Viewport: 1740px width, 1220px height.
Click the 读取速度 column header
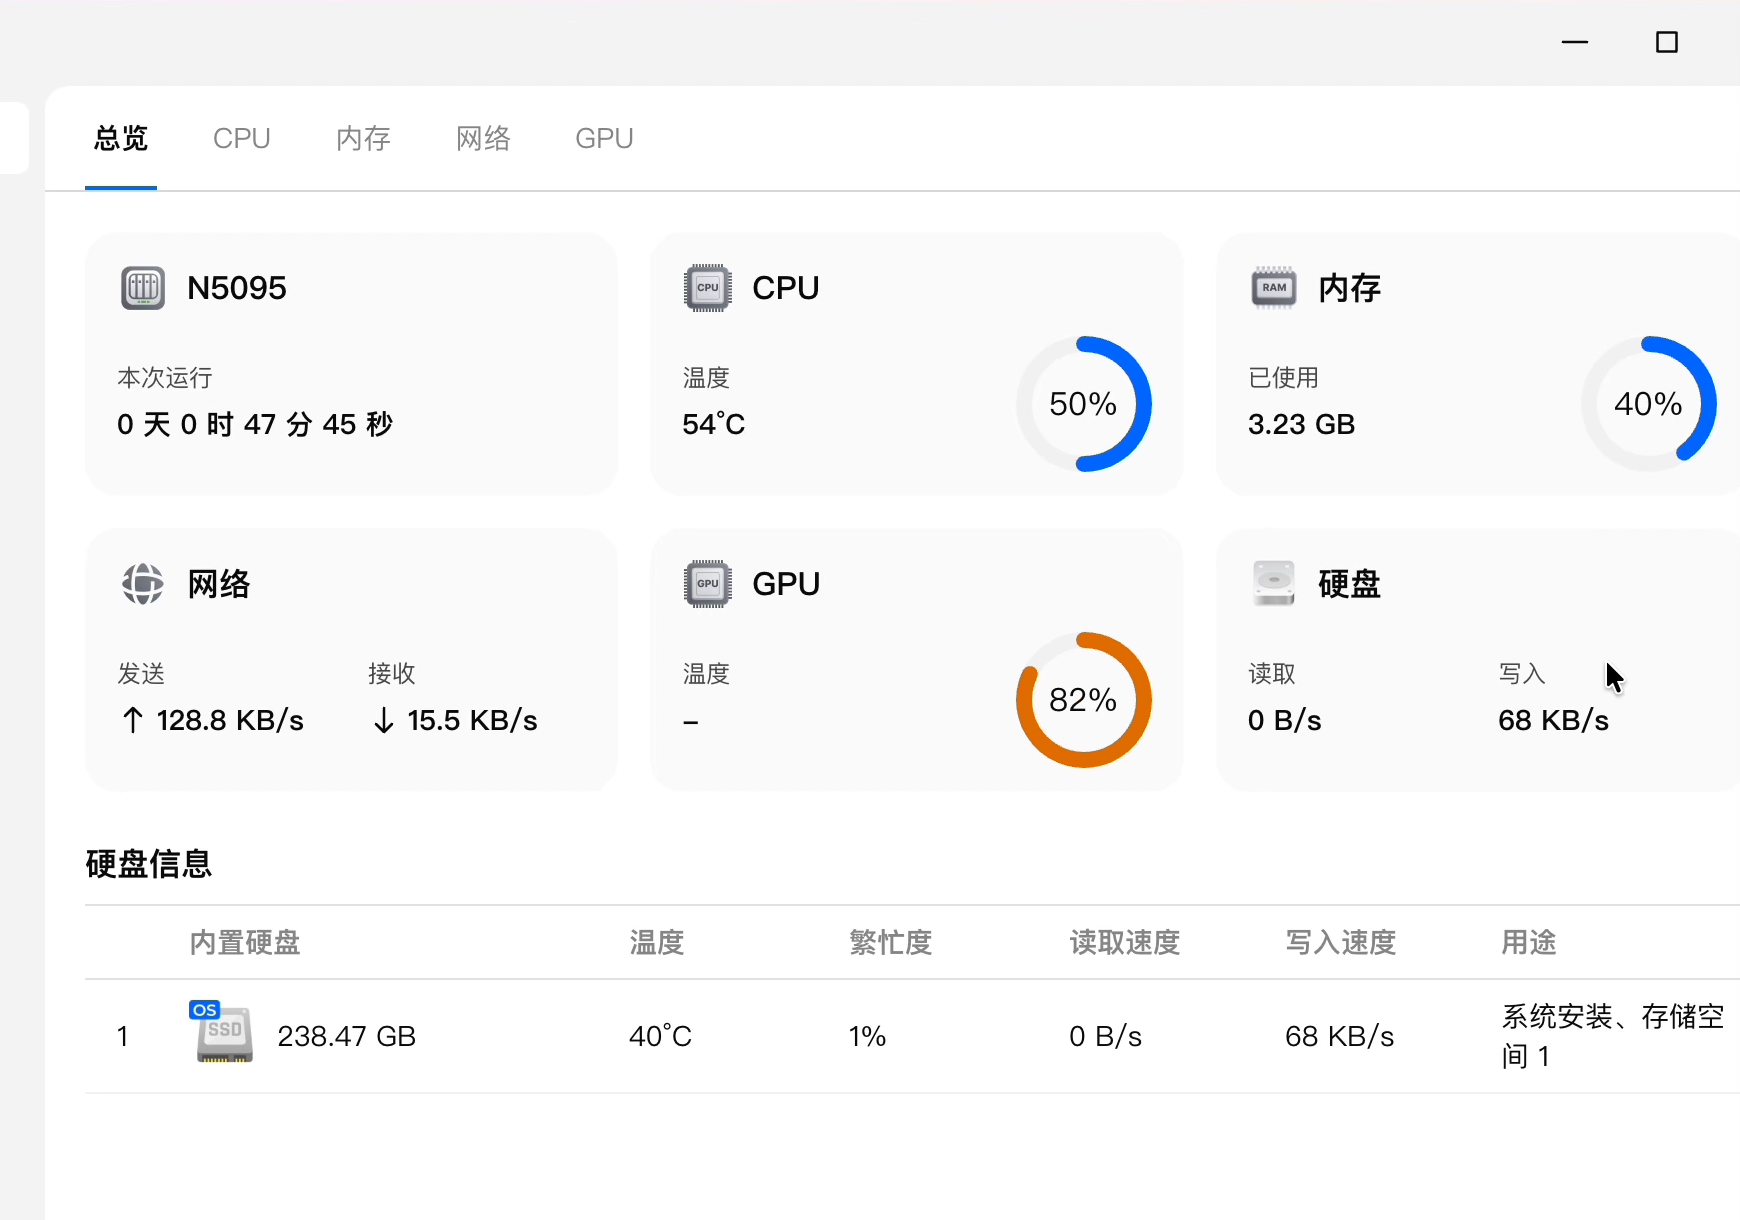point(1125,942)
